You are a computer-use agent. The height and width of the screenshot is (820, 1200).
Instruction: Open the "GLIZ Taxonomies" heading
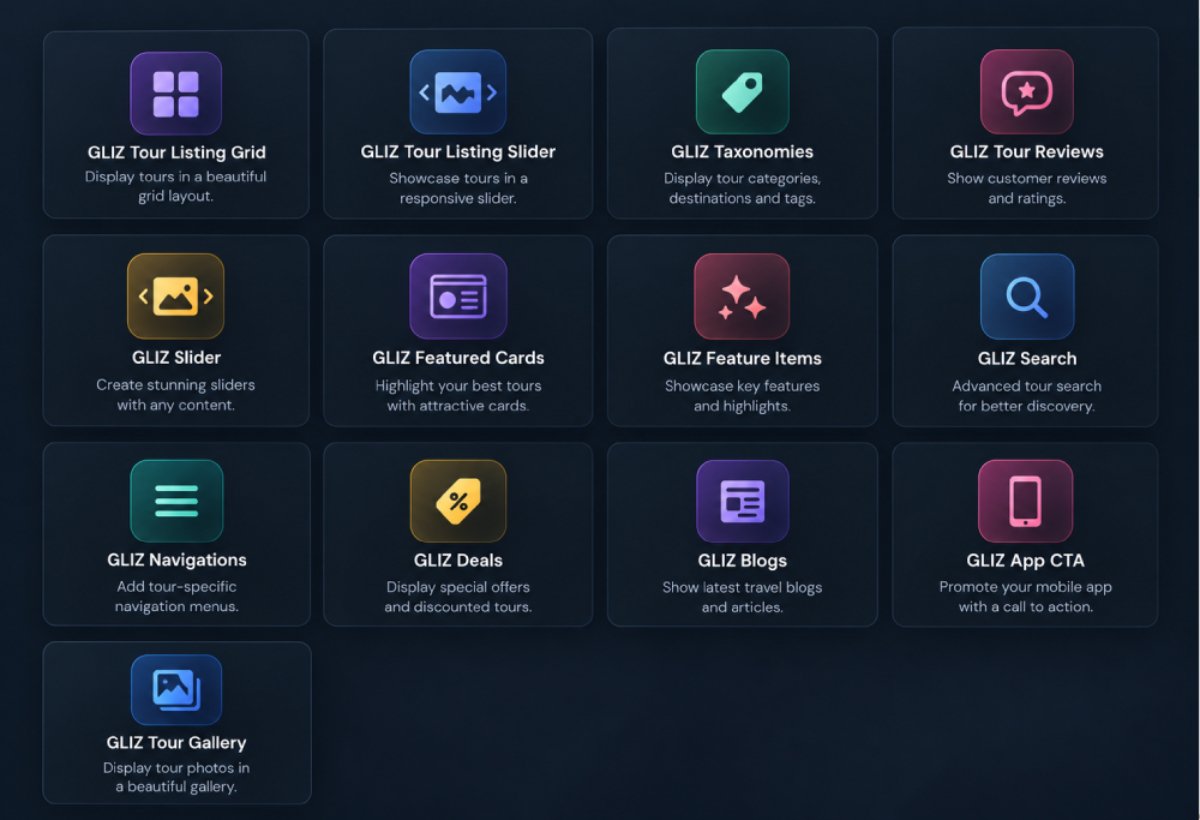pyautogui.click(x=742, y=152)
